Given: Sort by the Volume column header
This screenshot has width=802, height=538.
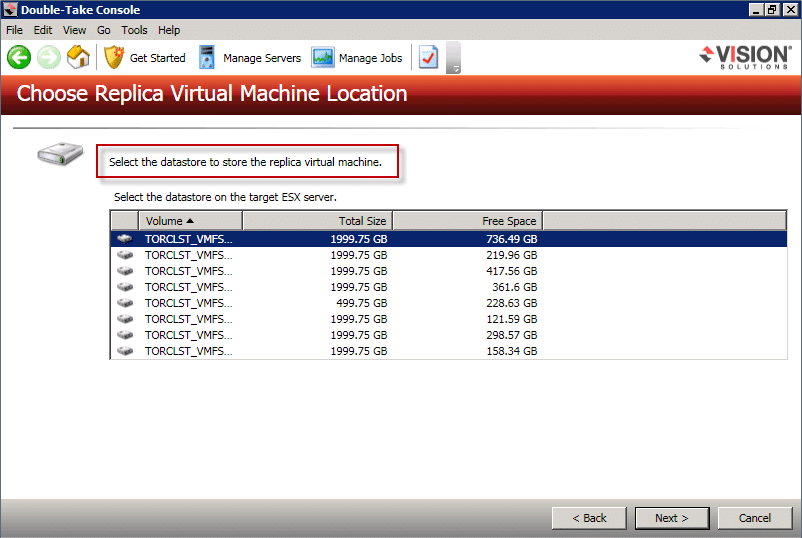Looking at the screenshot, I should pyautogui.click(x=190, y=221).
